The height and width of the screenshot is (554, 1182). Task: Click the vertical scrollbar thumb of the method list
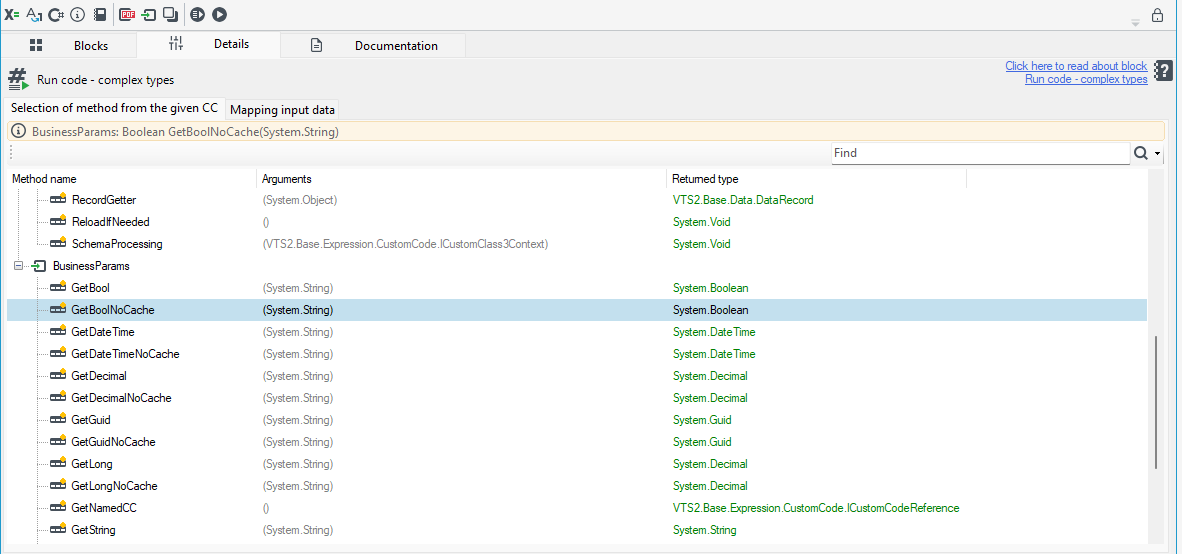(1156, 403)
